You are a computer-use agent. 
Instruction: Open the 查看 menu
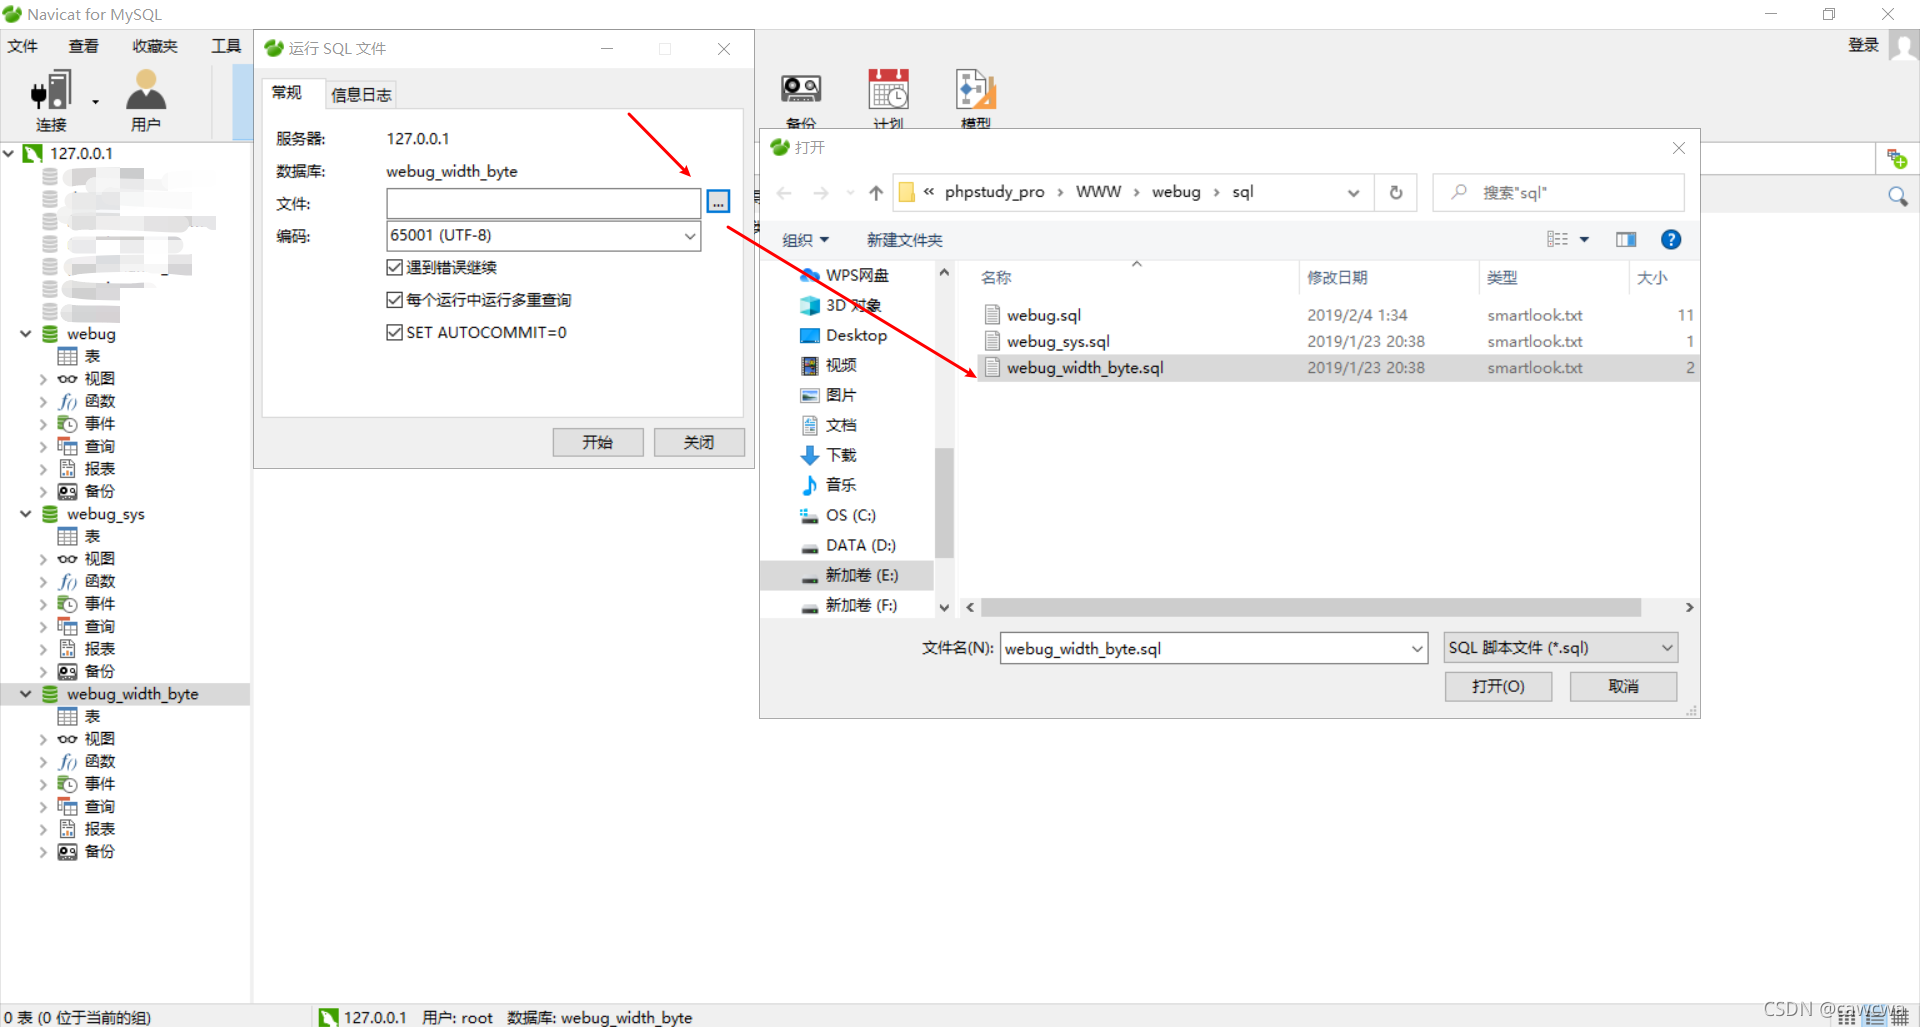[84, 46]
